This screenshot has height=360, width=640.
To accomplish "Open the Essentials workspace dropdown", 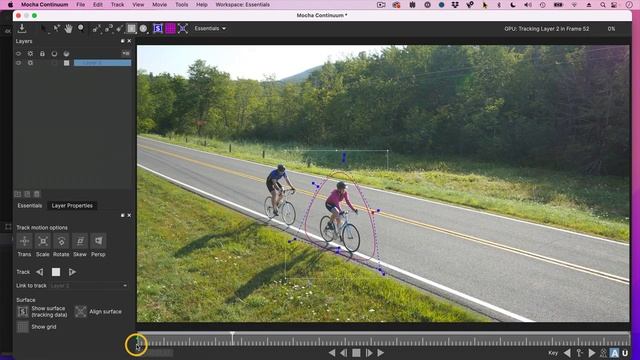I will (210, 29).
